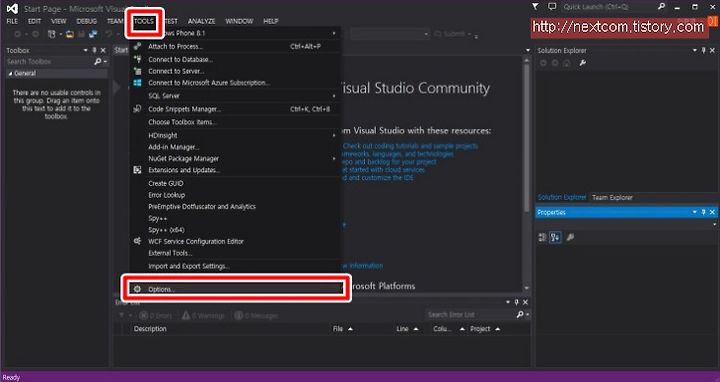This screenshot has width=720, height=382.
Task: Close the Toolbox panel
Action: (x=103, y=51)
